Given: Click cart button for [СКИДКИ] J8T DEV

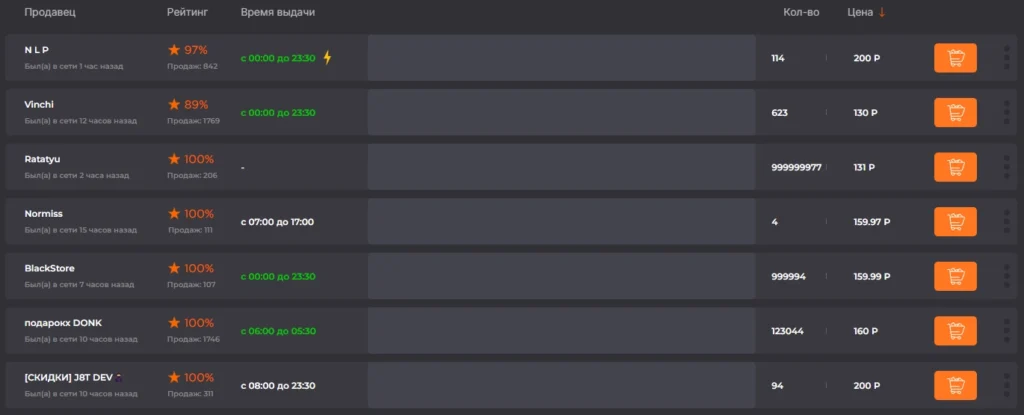Looking at the screenshot, I should click(955, 385).
